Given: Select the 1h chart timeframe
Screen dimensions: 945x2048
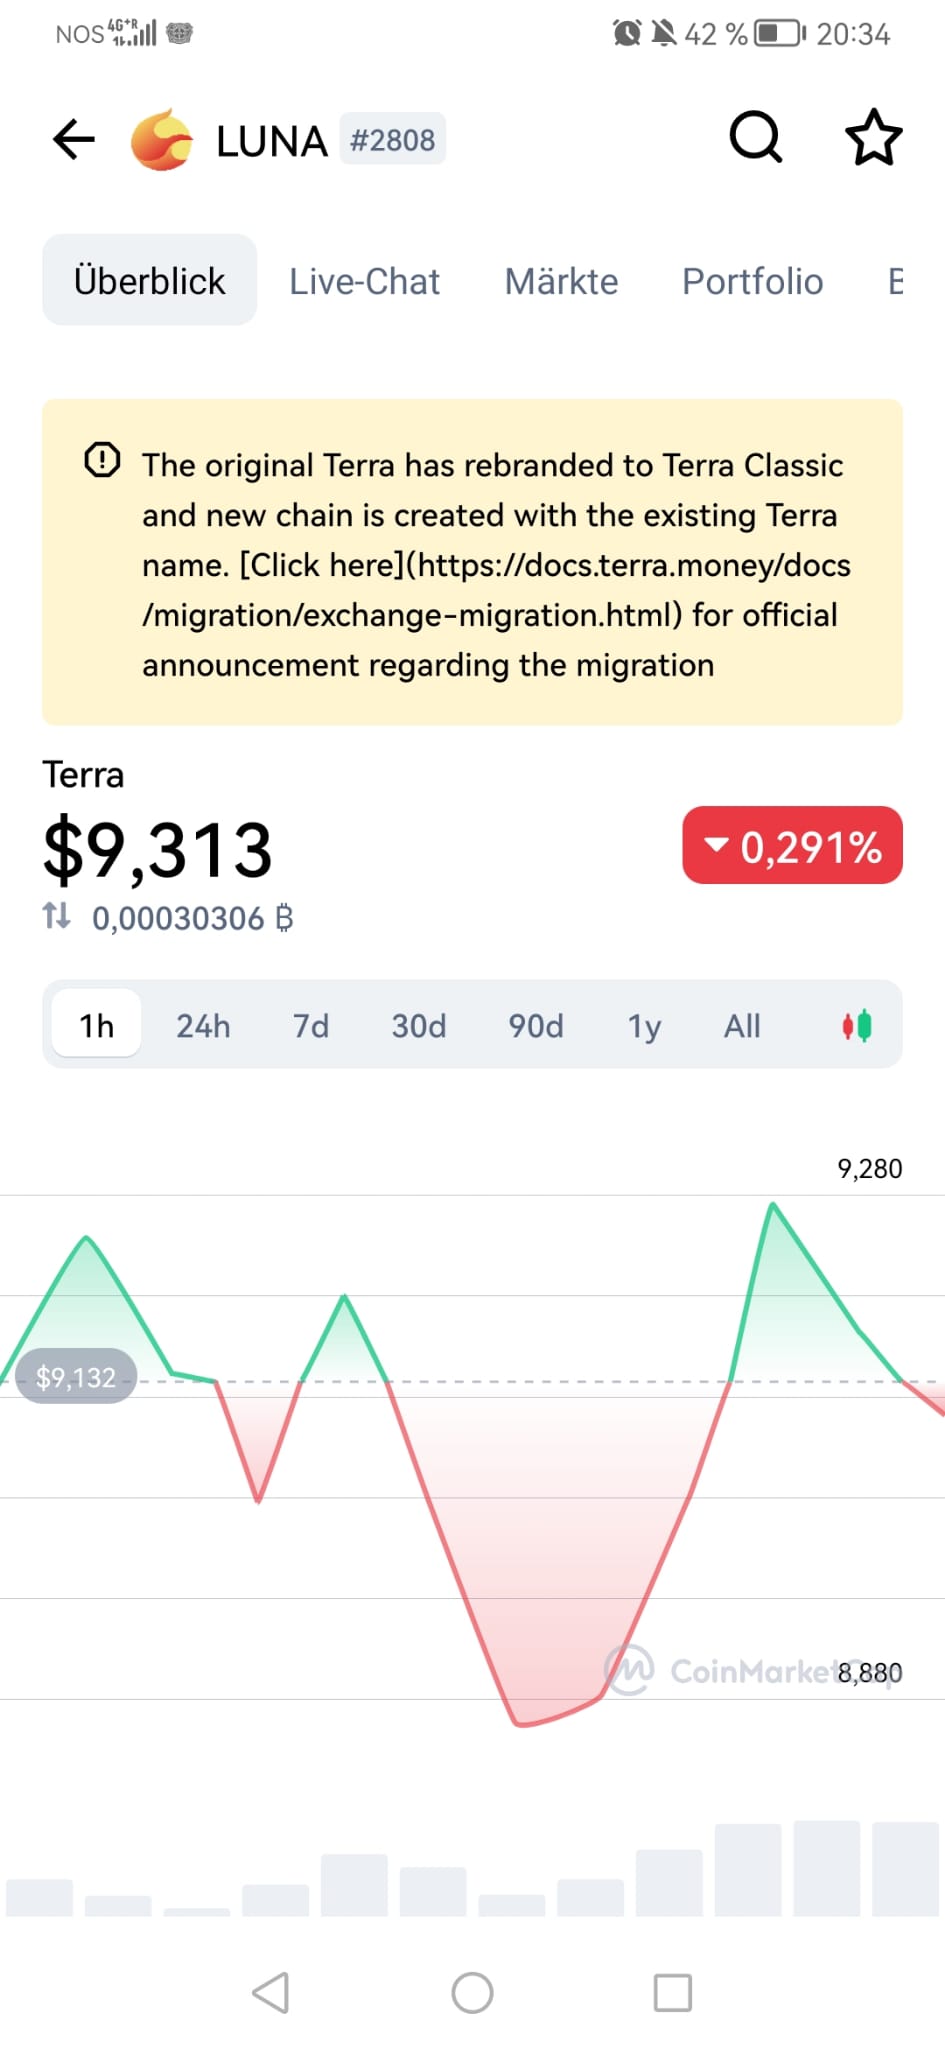Looking at the screenshot, I should coord(97,1025).
